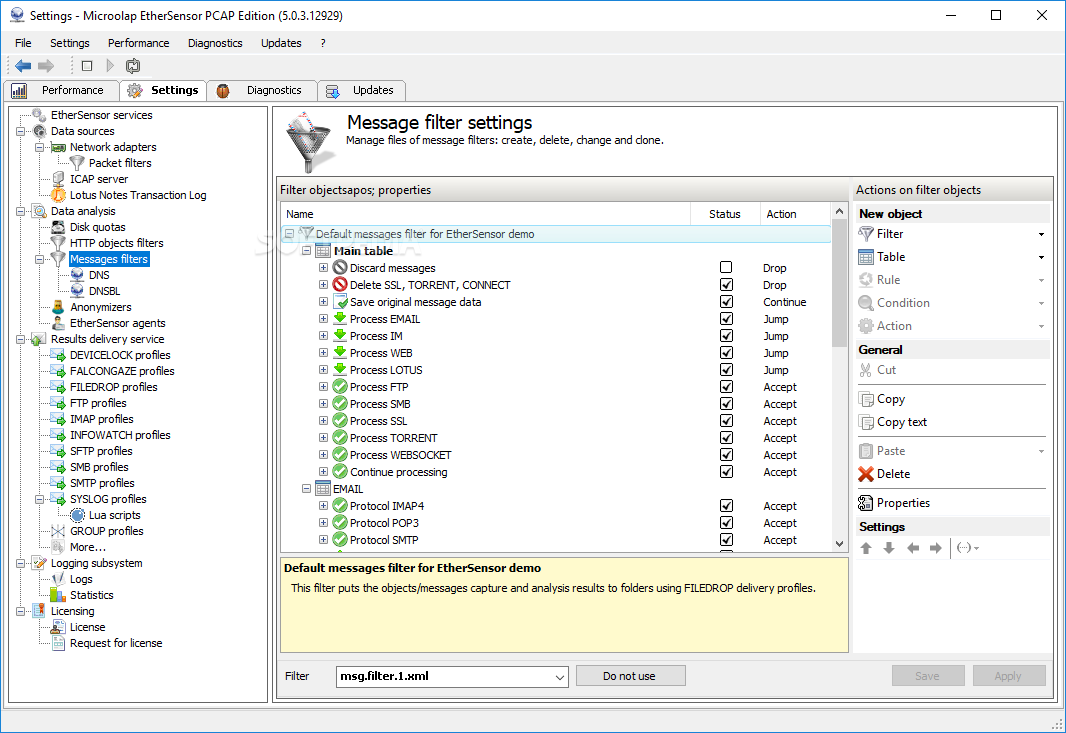Expand the Process IM rule
The width and height of the screenshot is (1066, 733).
click(x=324, y=336)
